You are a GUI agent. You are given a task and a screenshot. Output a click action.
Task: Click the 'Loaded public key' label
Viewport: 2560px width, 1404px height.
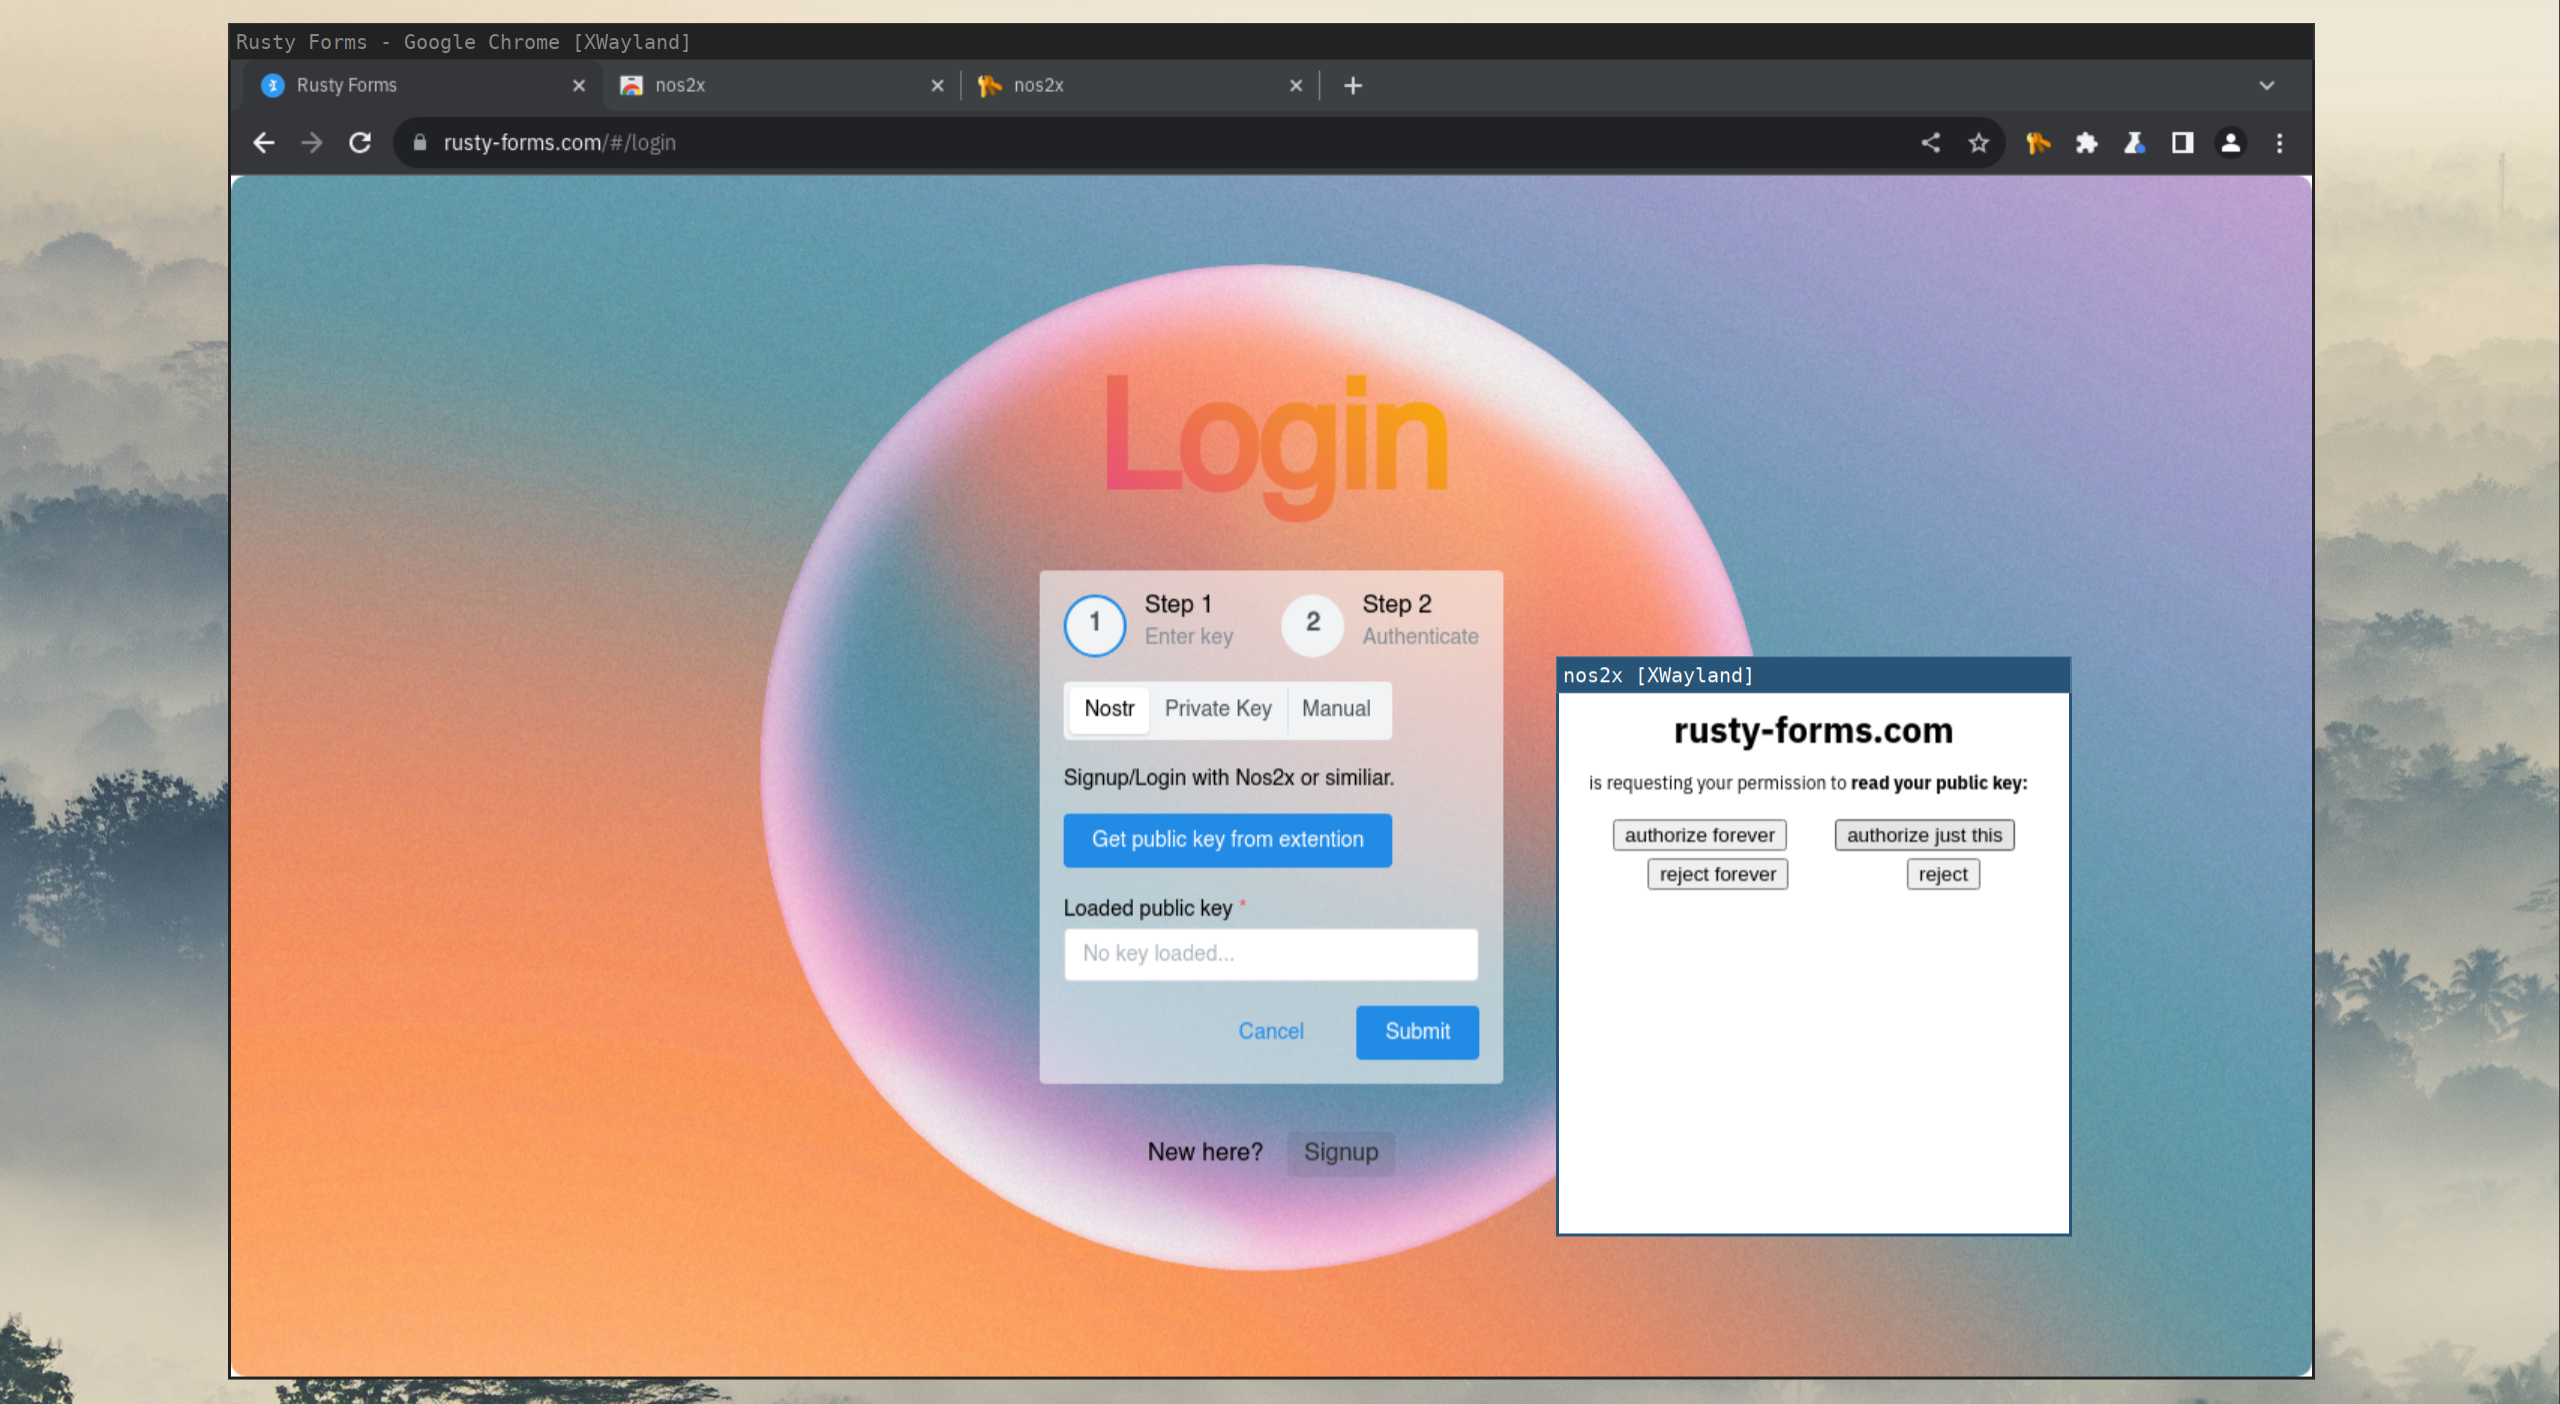pos(1148,908)
